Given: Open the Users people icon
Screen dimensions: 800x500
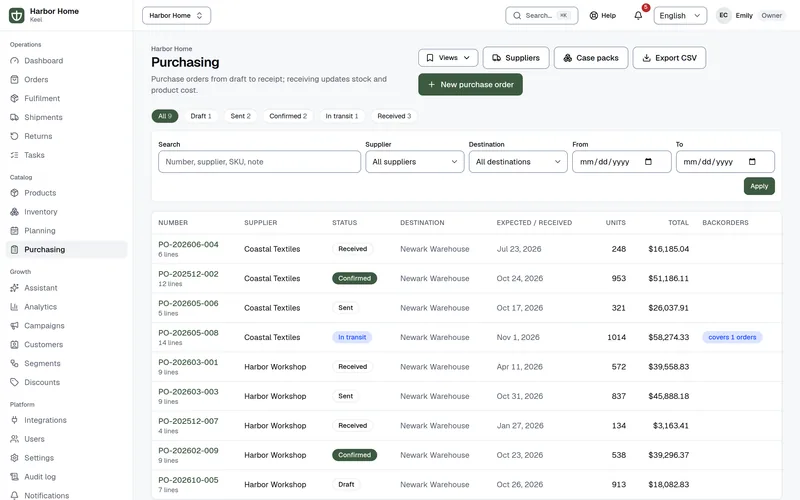Looking at the screenshot, I should [14, 439].
